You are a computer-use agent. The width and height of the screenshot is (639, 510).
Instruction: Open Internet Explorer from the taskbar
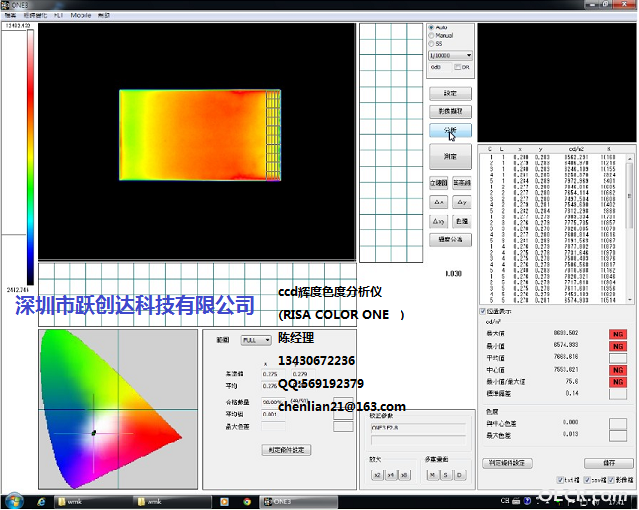[41, 502]
